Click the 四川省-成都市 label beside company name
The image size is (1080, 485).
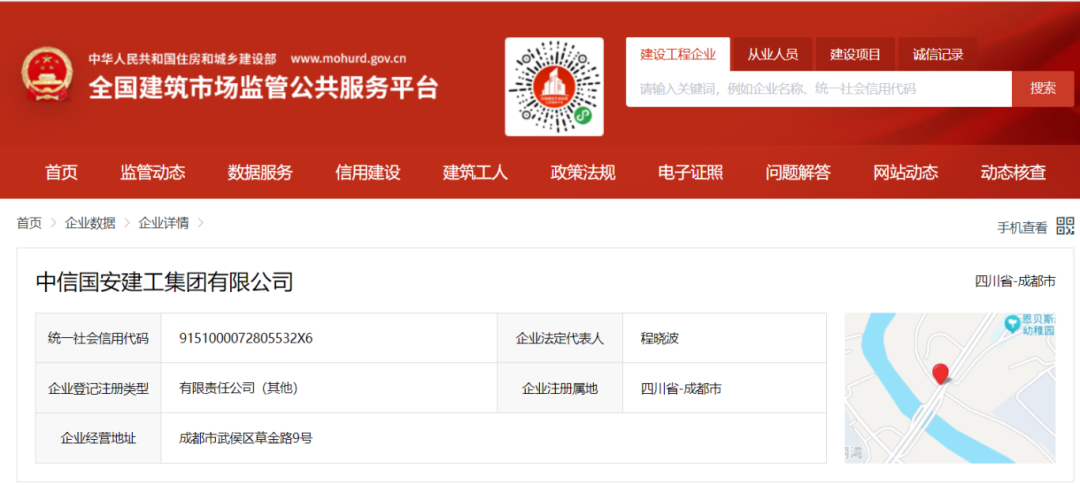1015,281
